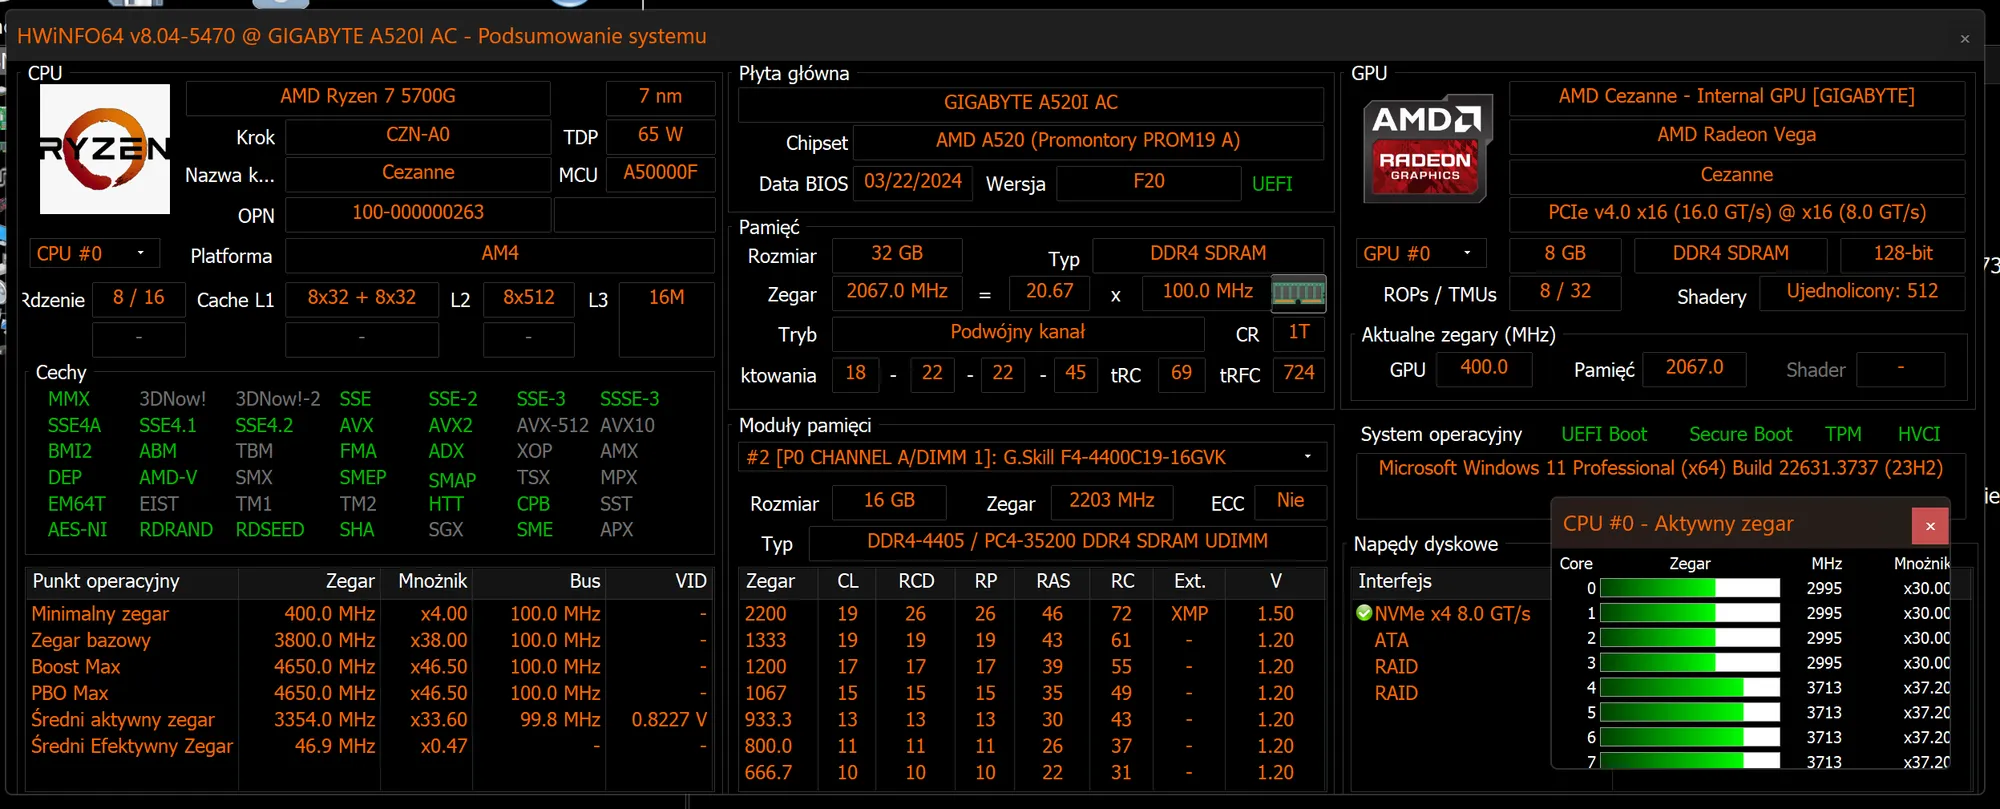Select the Zegar bazowy row
The height and width of the screenshot is (809, 2000).
[x=368, y=641]
